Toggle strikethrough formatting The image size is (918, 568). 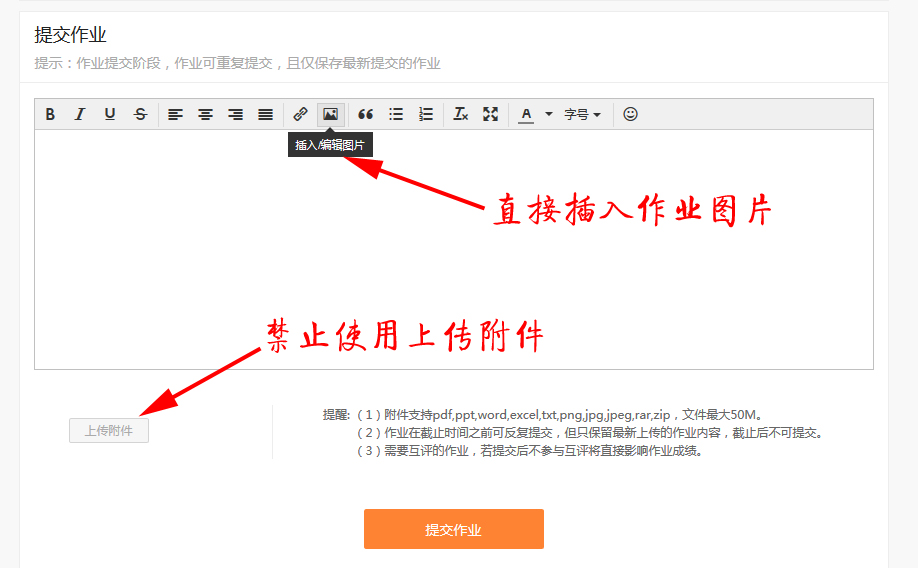[140, 114]
